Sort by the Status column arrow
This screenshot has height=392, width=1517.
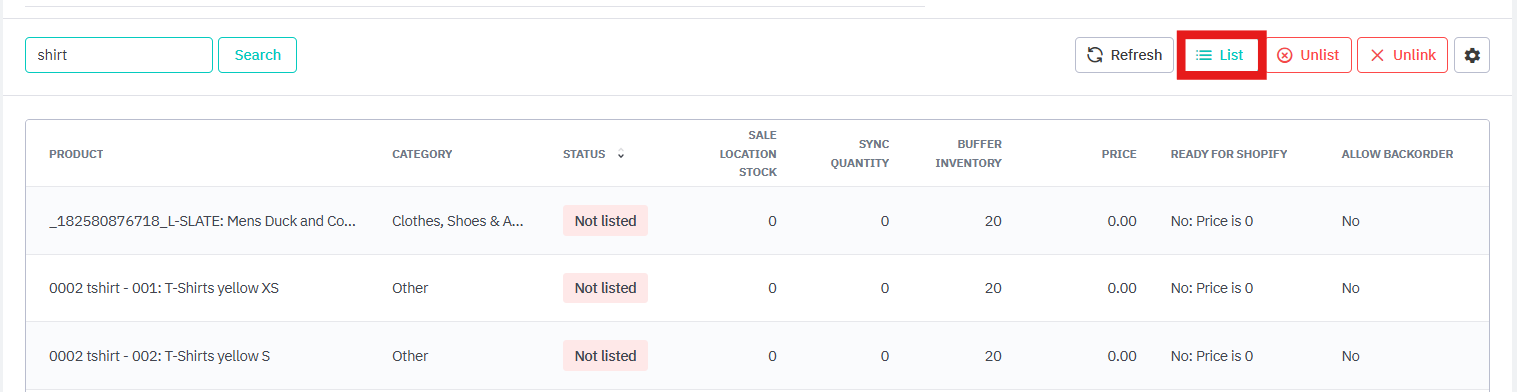621,154
